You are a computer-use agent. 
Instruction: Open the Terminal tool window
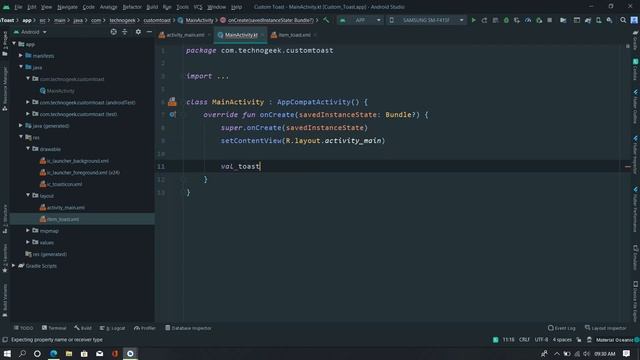coord(54,328)
